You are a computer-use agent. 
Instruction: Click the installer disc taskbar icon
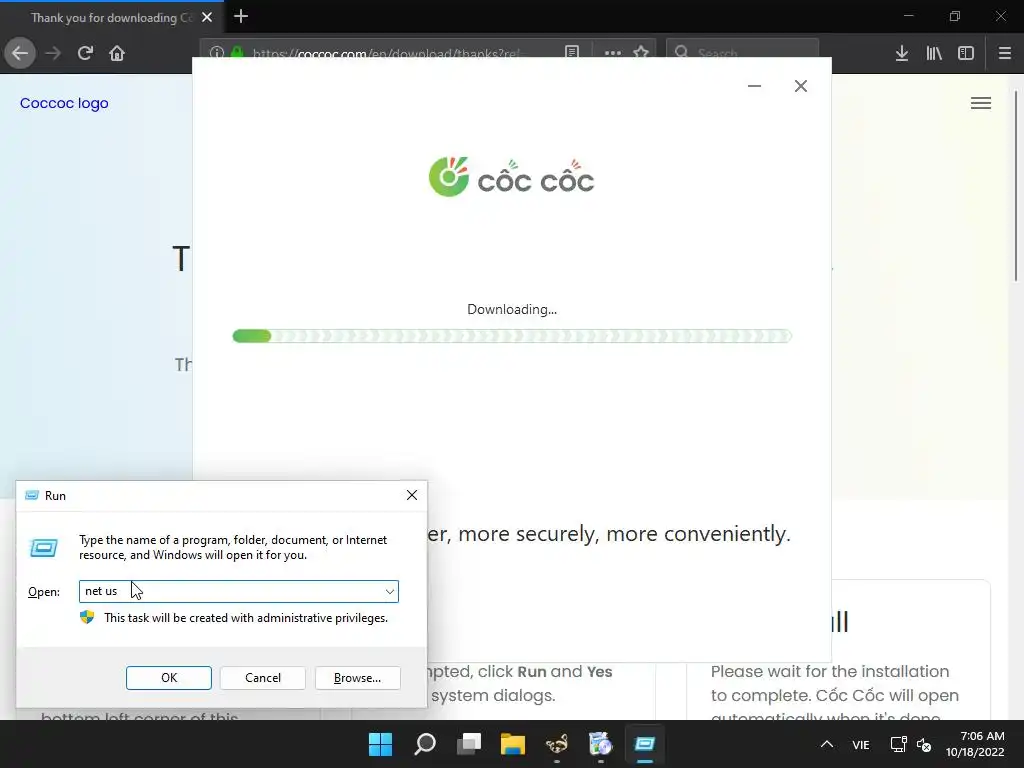point(600,744)
